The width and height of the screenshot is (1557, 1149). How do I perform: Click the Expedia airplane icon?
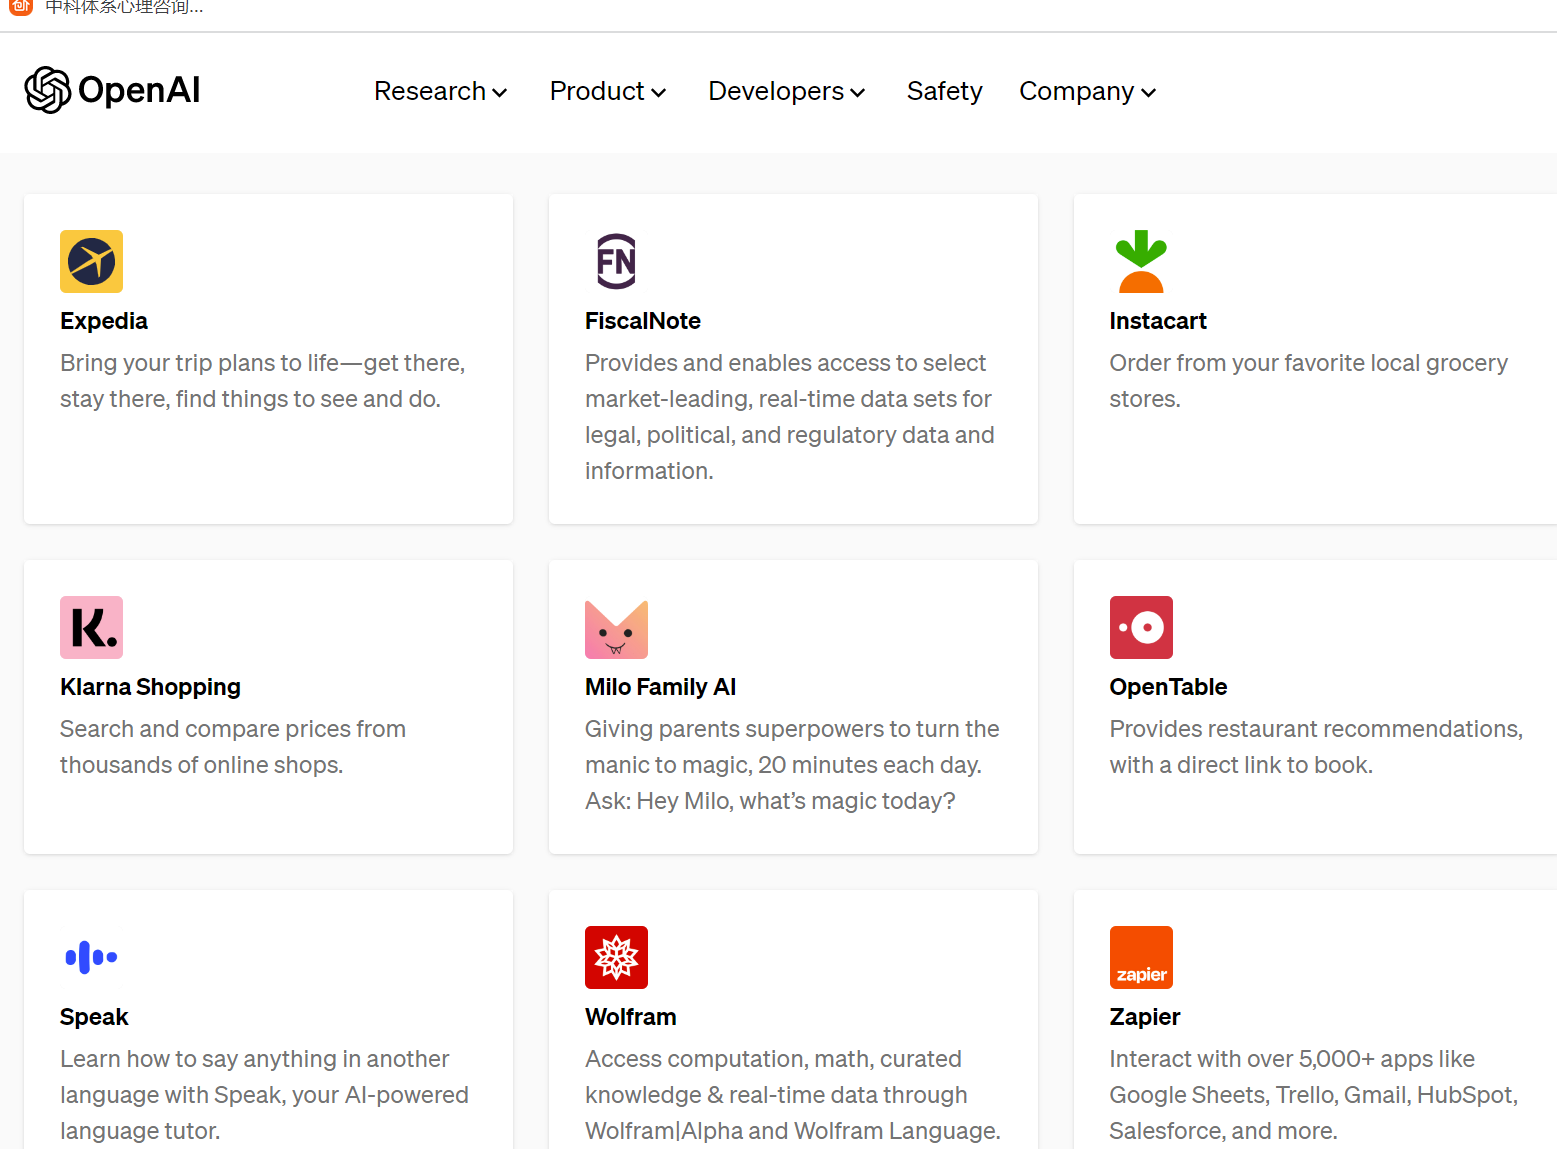pos(91,261)
